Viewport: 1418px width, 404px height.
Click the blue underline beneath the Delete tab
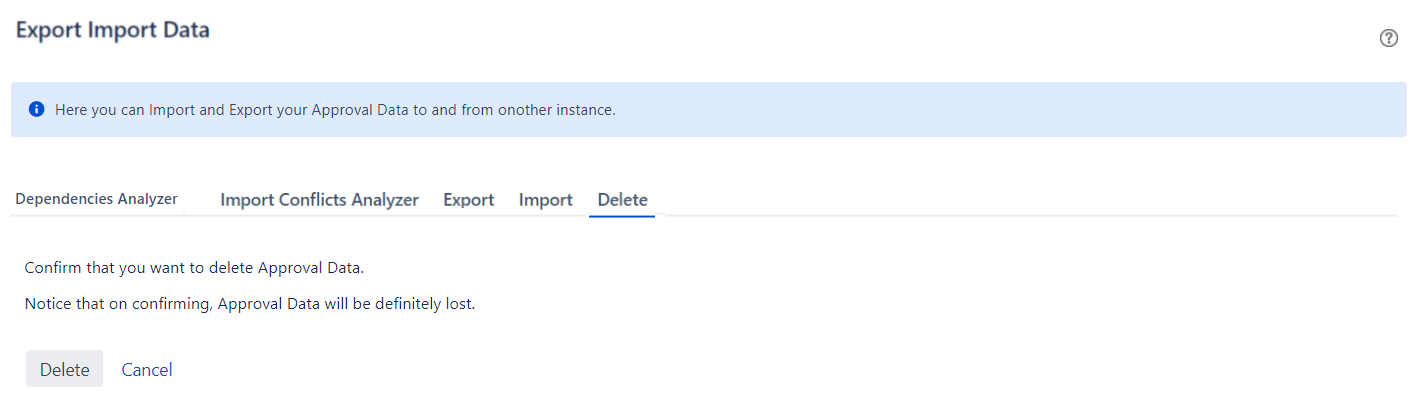coord(622,216)
